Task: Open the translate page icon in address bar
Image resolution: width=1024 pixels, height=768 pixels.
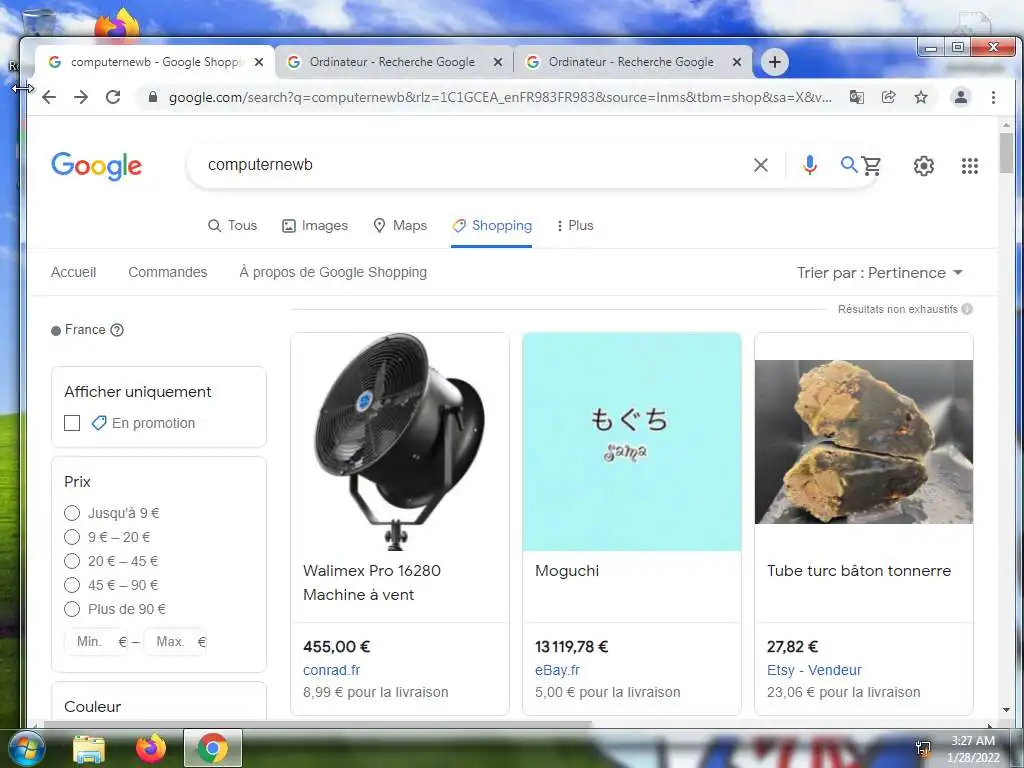Action: (856, 97)
